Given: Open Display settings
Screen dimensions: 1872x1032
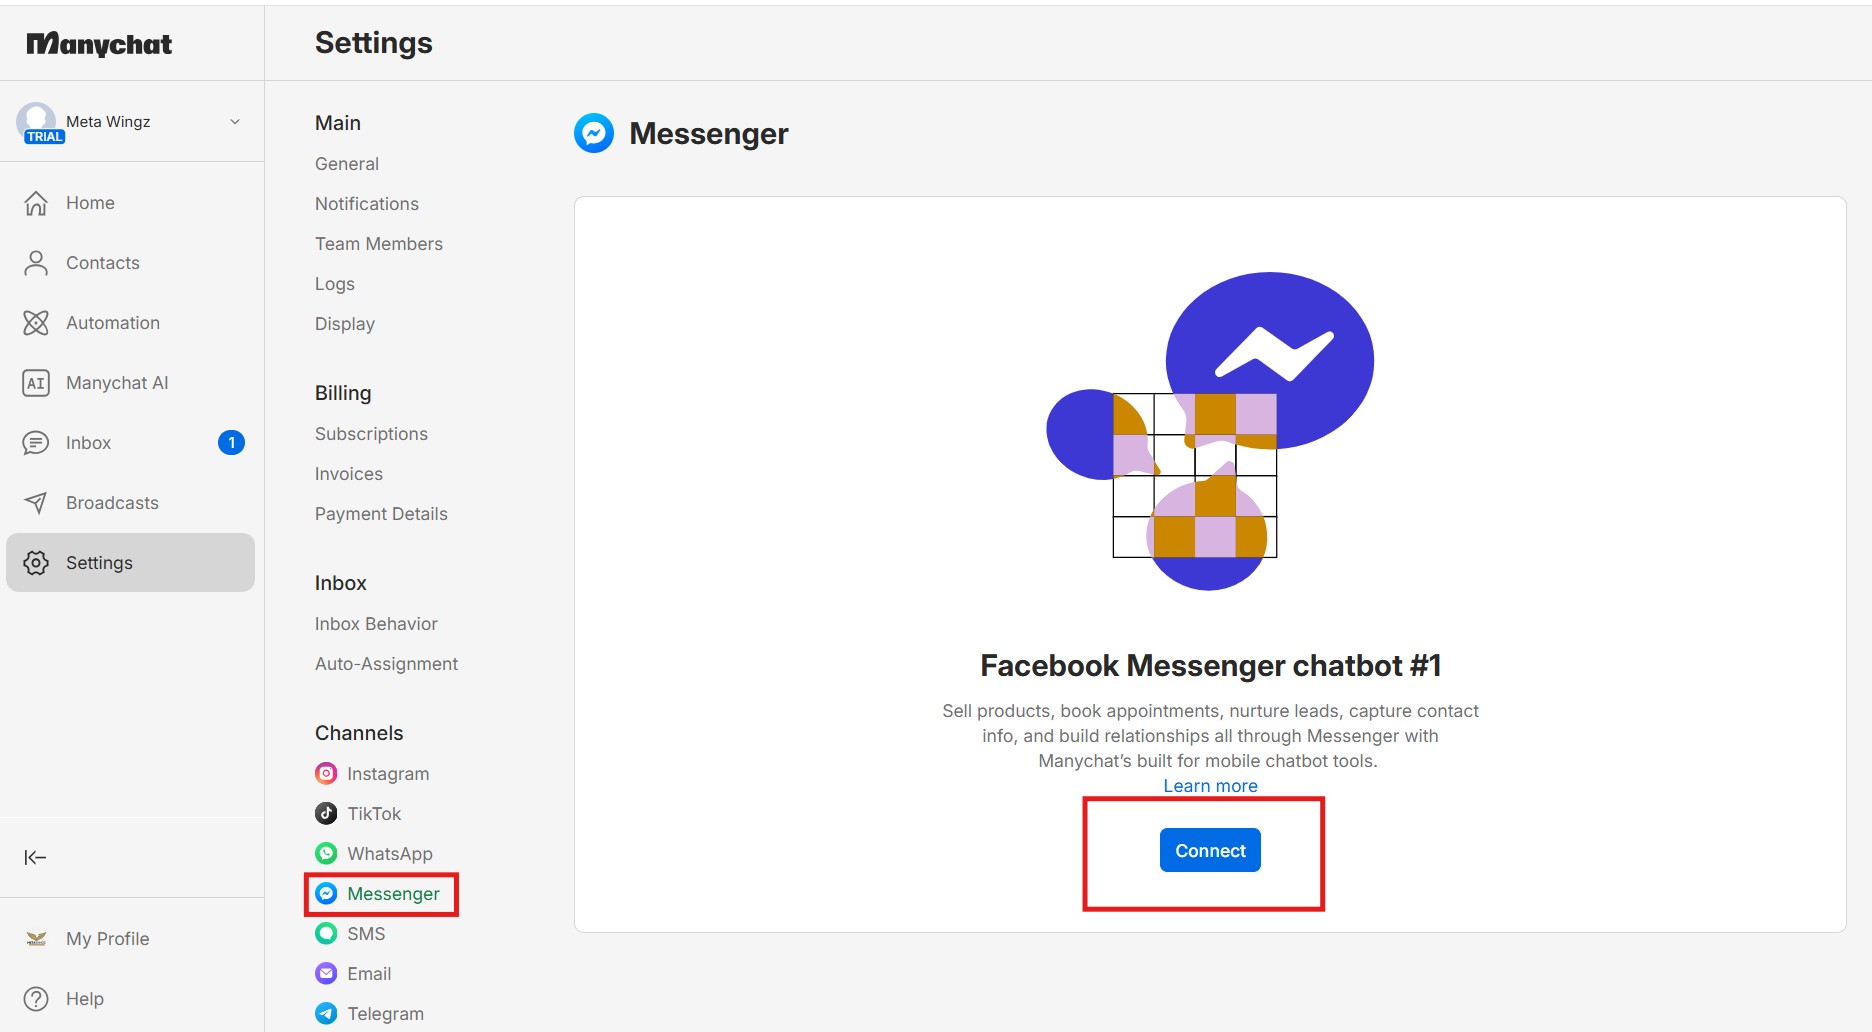Looking at the screenshot, I should coord(345,324).
